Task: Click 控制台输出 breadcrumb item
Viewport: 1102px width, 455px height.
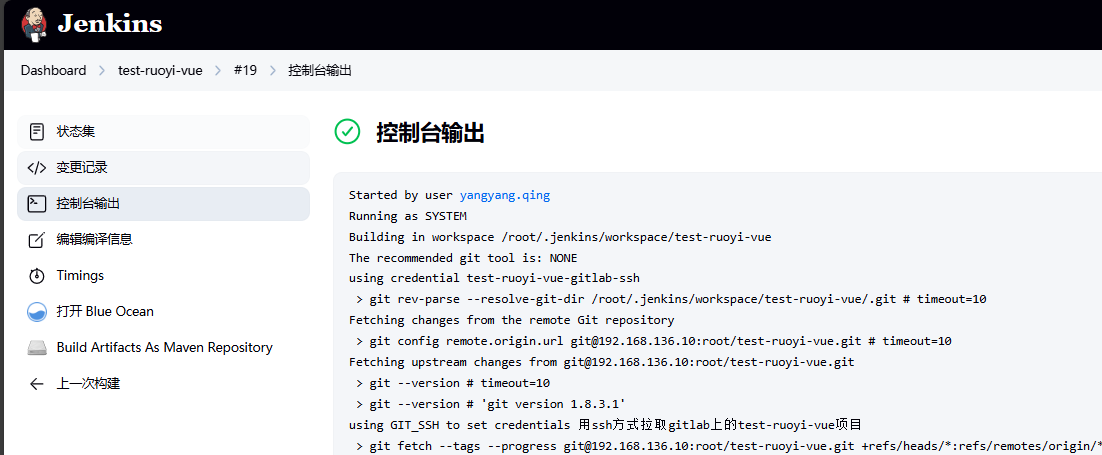Action: pos(320,70)
